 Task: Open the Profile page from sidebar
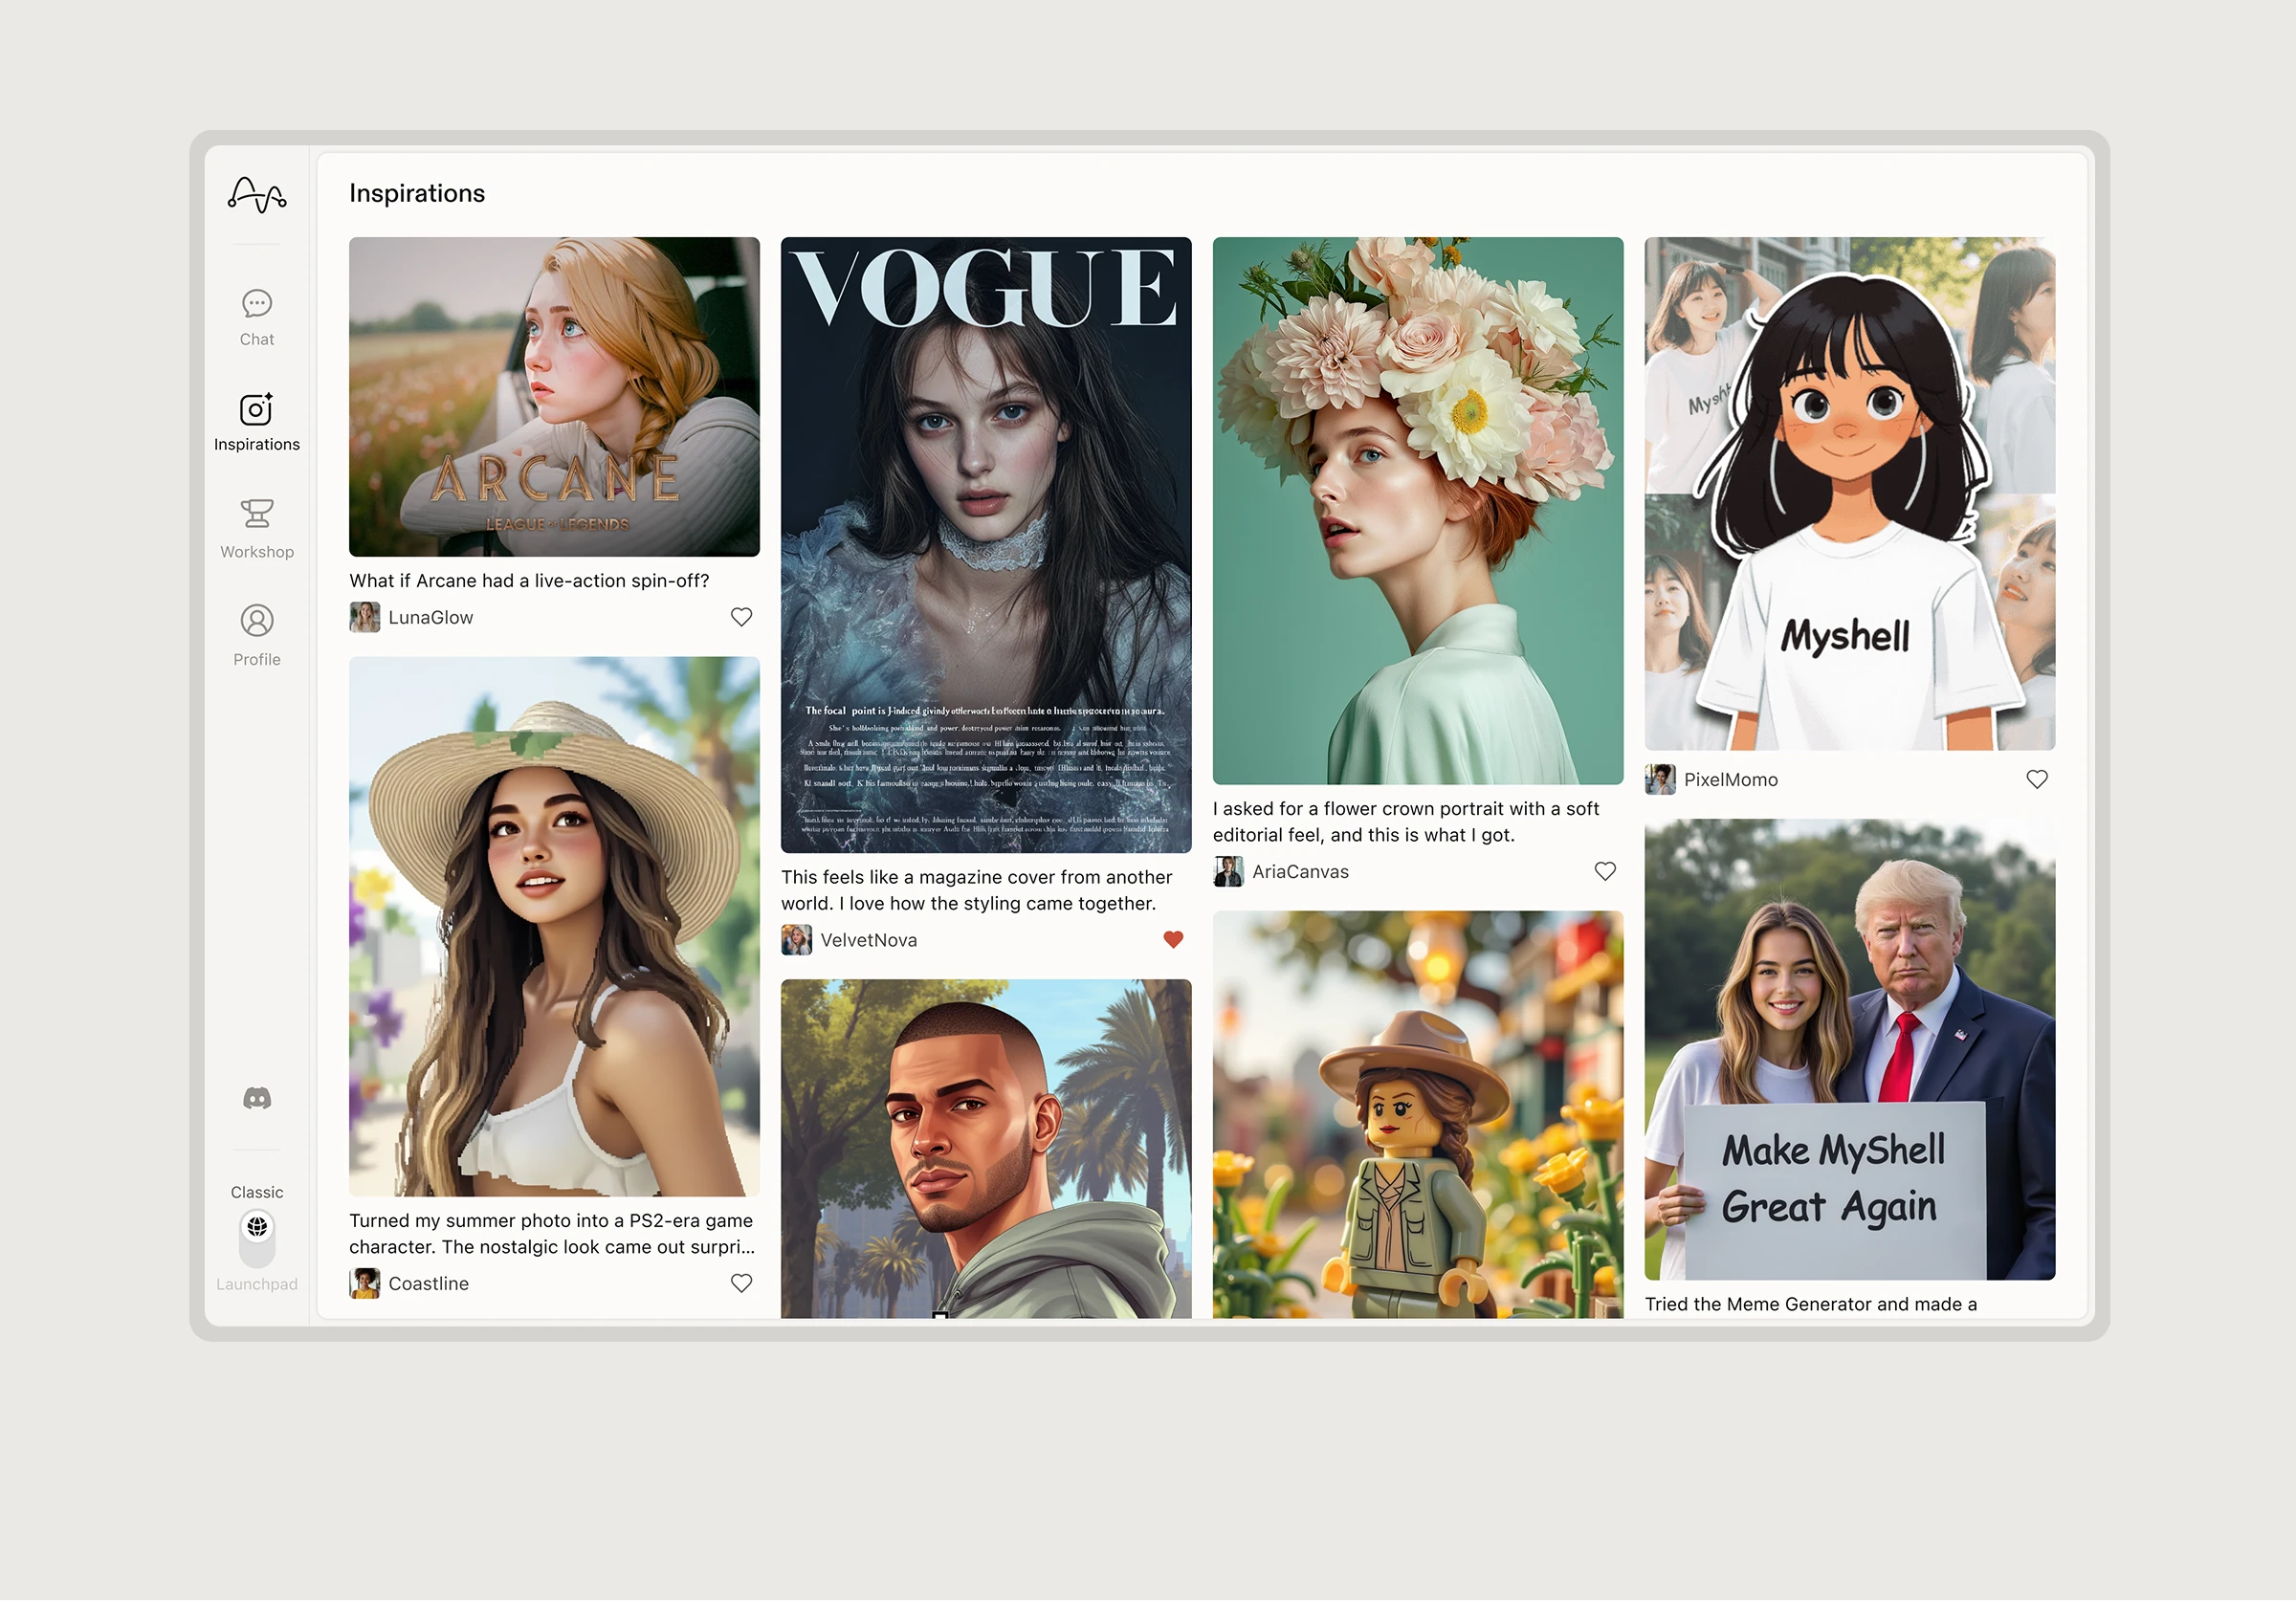(257, 635)
